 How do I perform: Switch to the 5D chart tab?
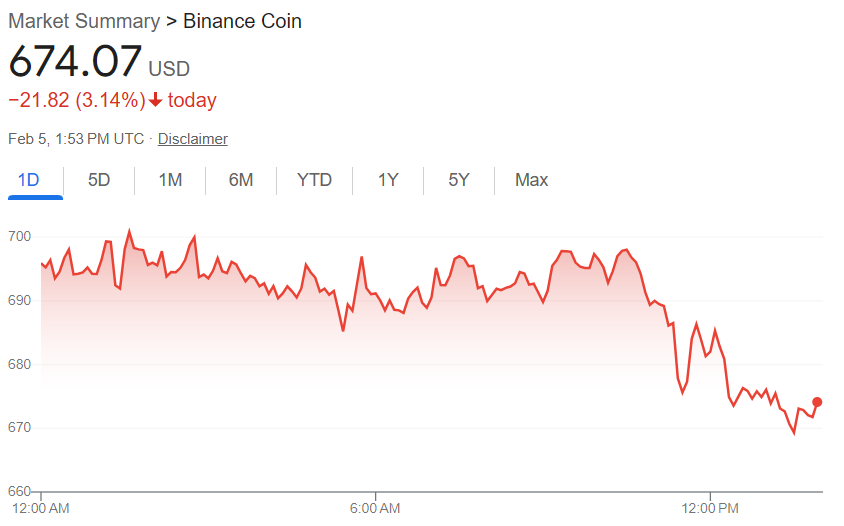pos(99,180)
